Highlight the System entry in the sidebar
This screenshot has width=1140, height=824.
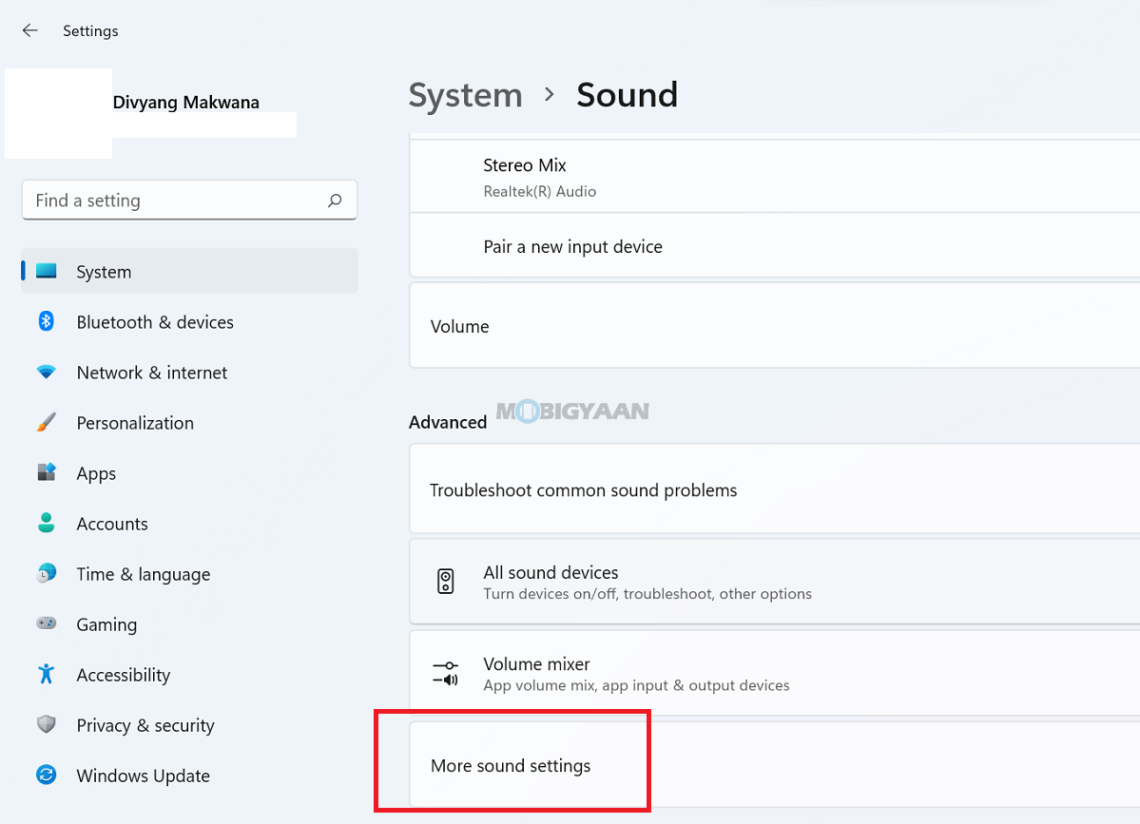pos(103,271)
